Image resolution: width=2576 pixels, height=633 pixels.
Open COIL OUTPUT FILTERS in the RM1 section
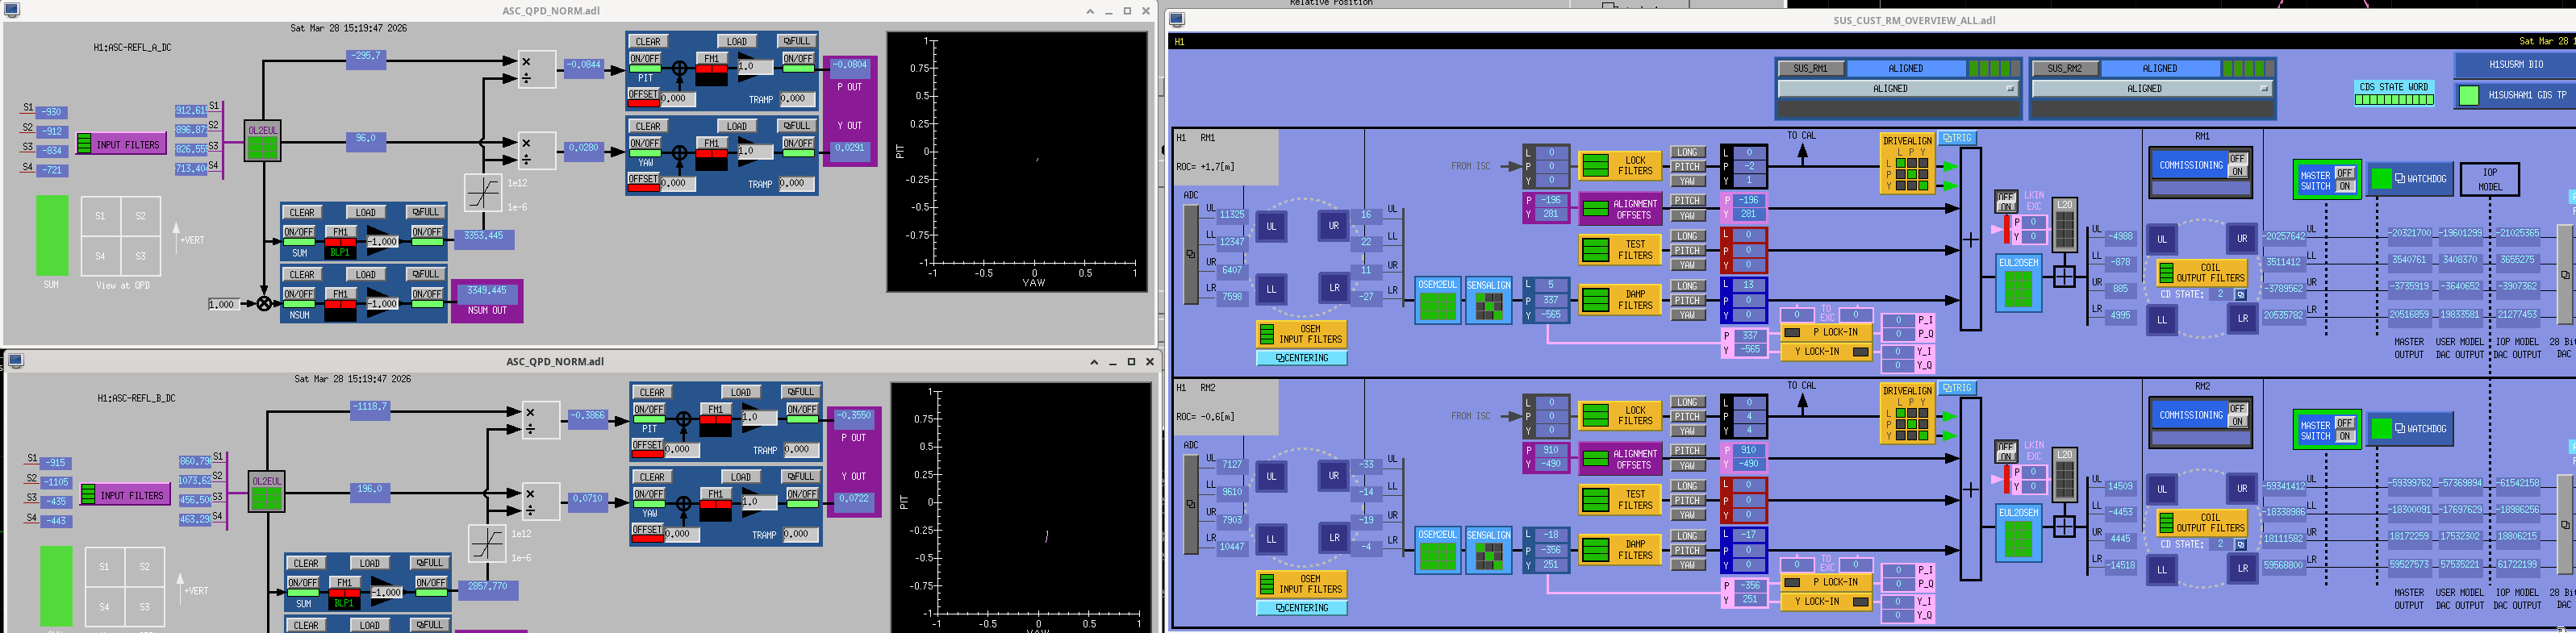[2200, 273]
